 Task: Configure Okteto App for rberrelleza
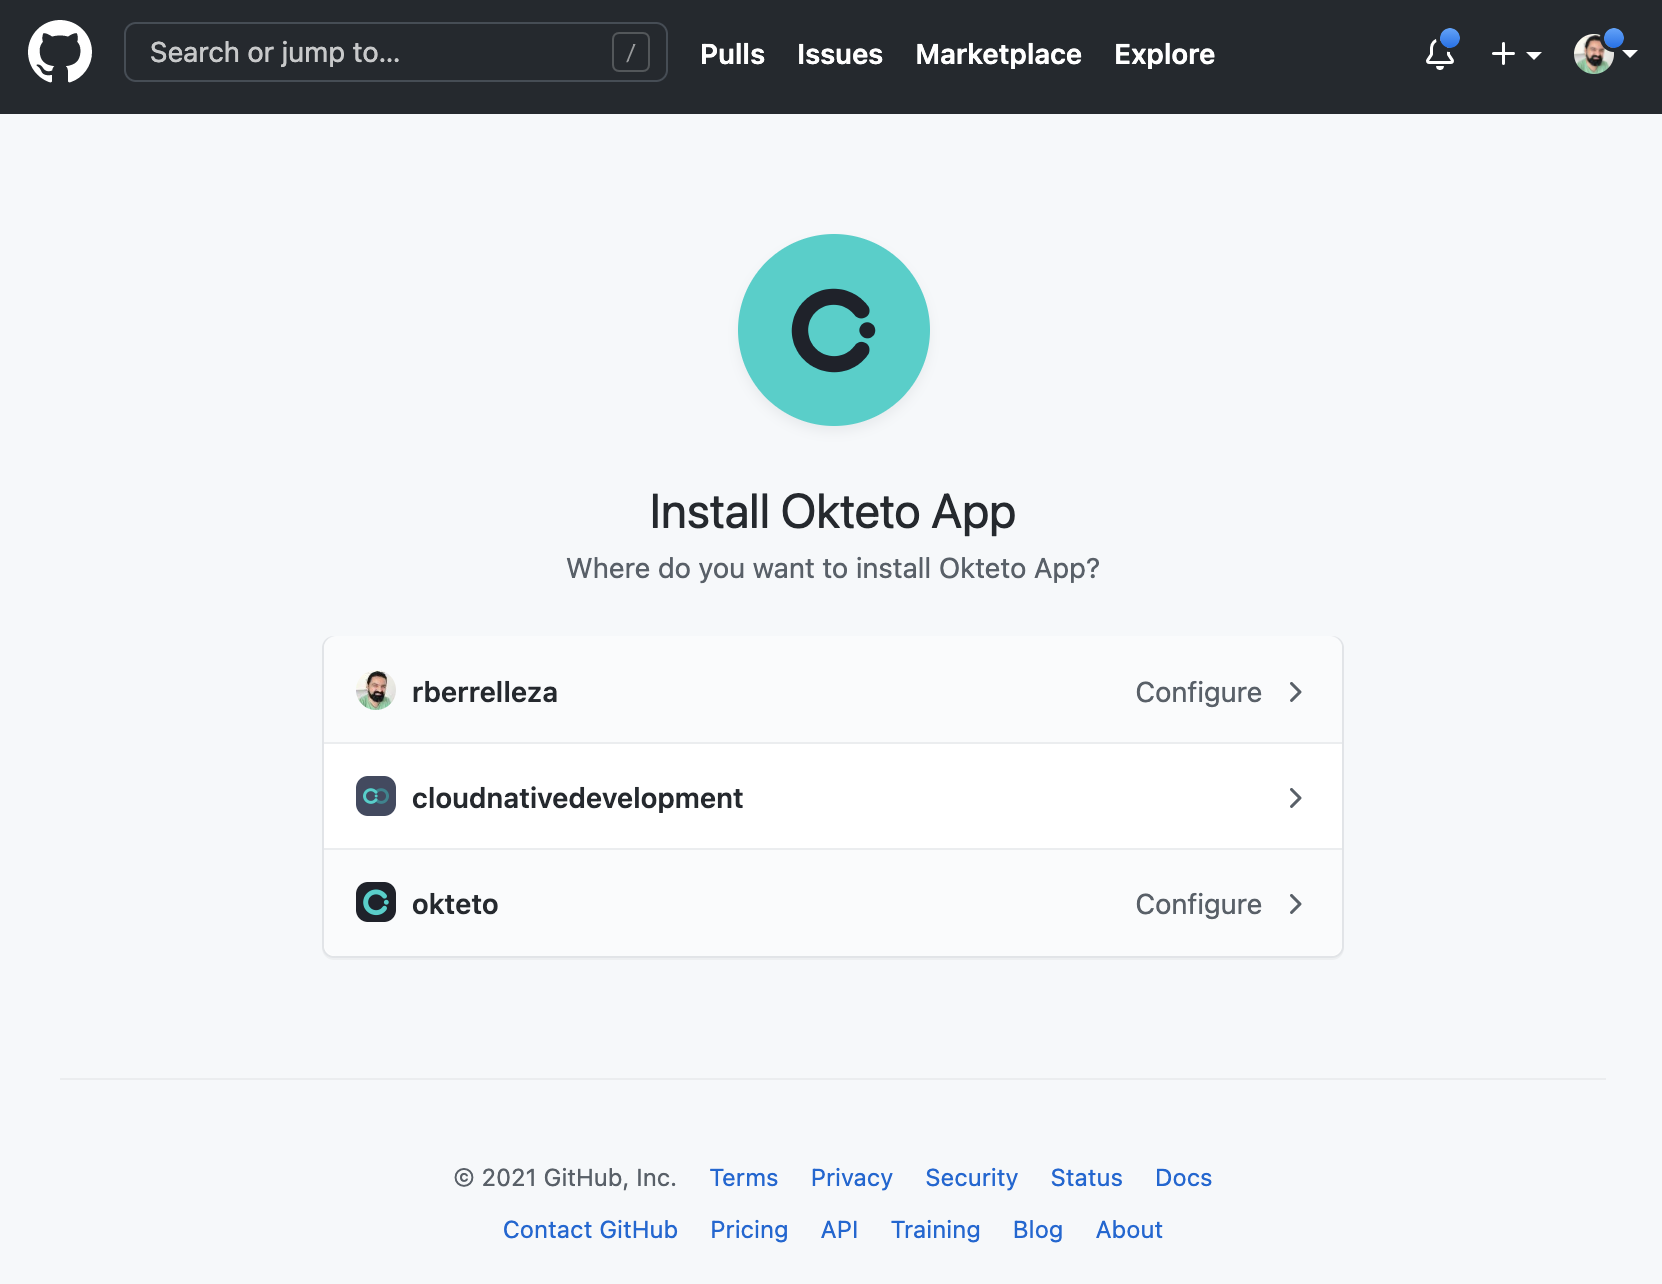pyautogui.click(x=1197, y=691)
